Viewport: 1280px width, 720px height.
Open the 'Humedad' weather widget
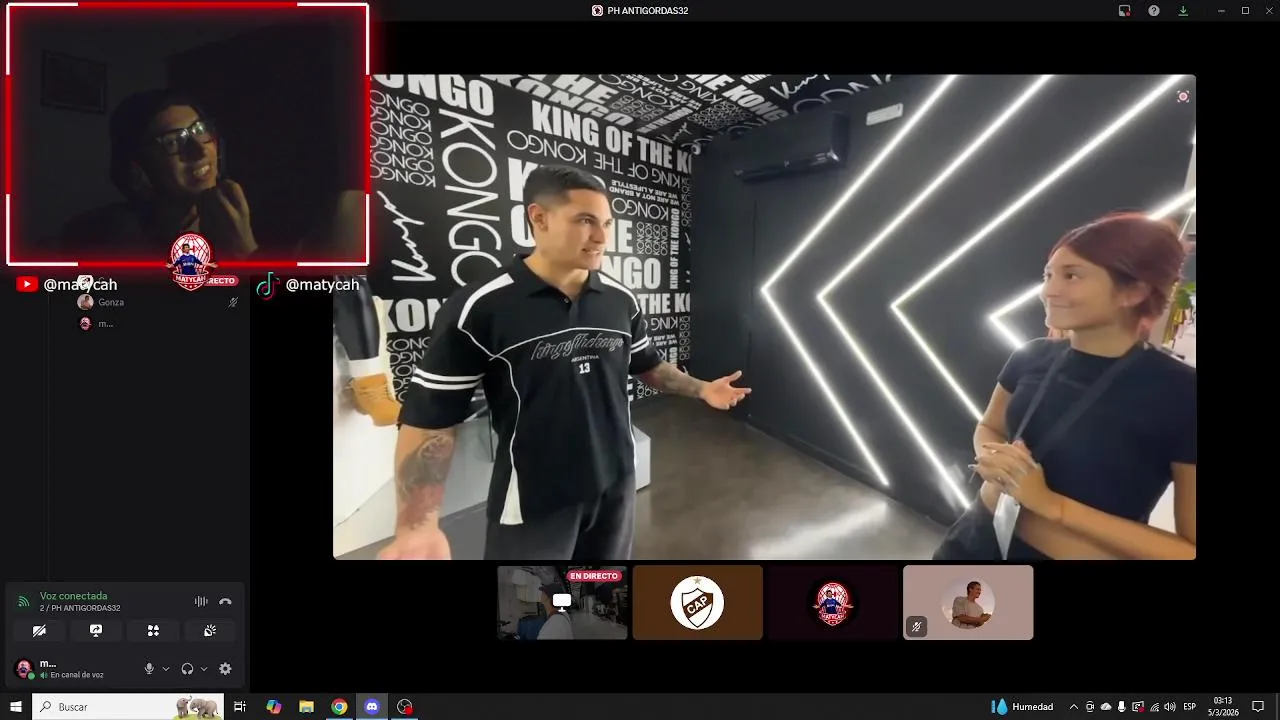point(1022,707)
